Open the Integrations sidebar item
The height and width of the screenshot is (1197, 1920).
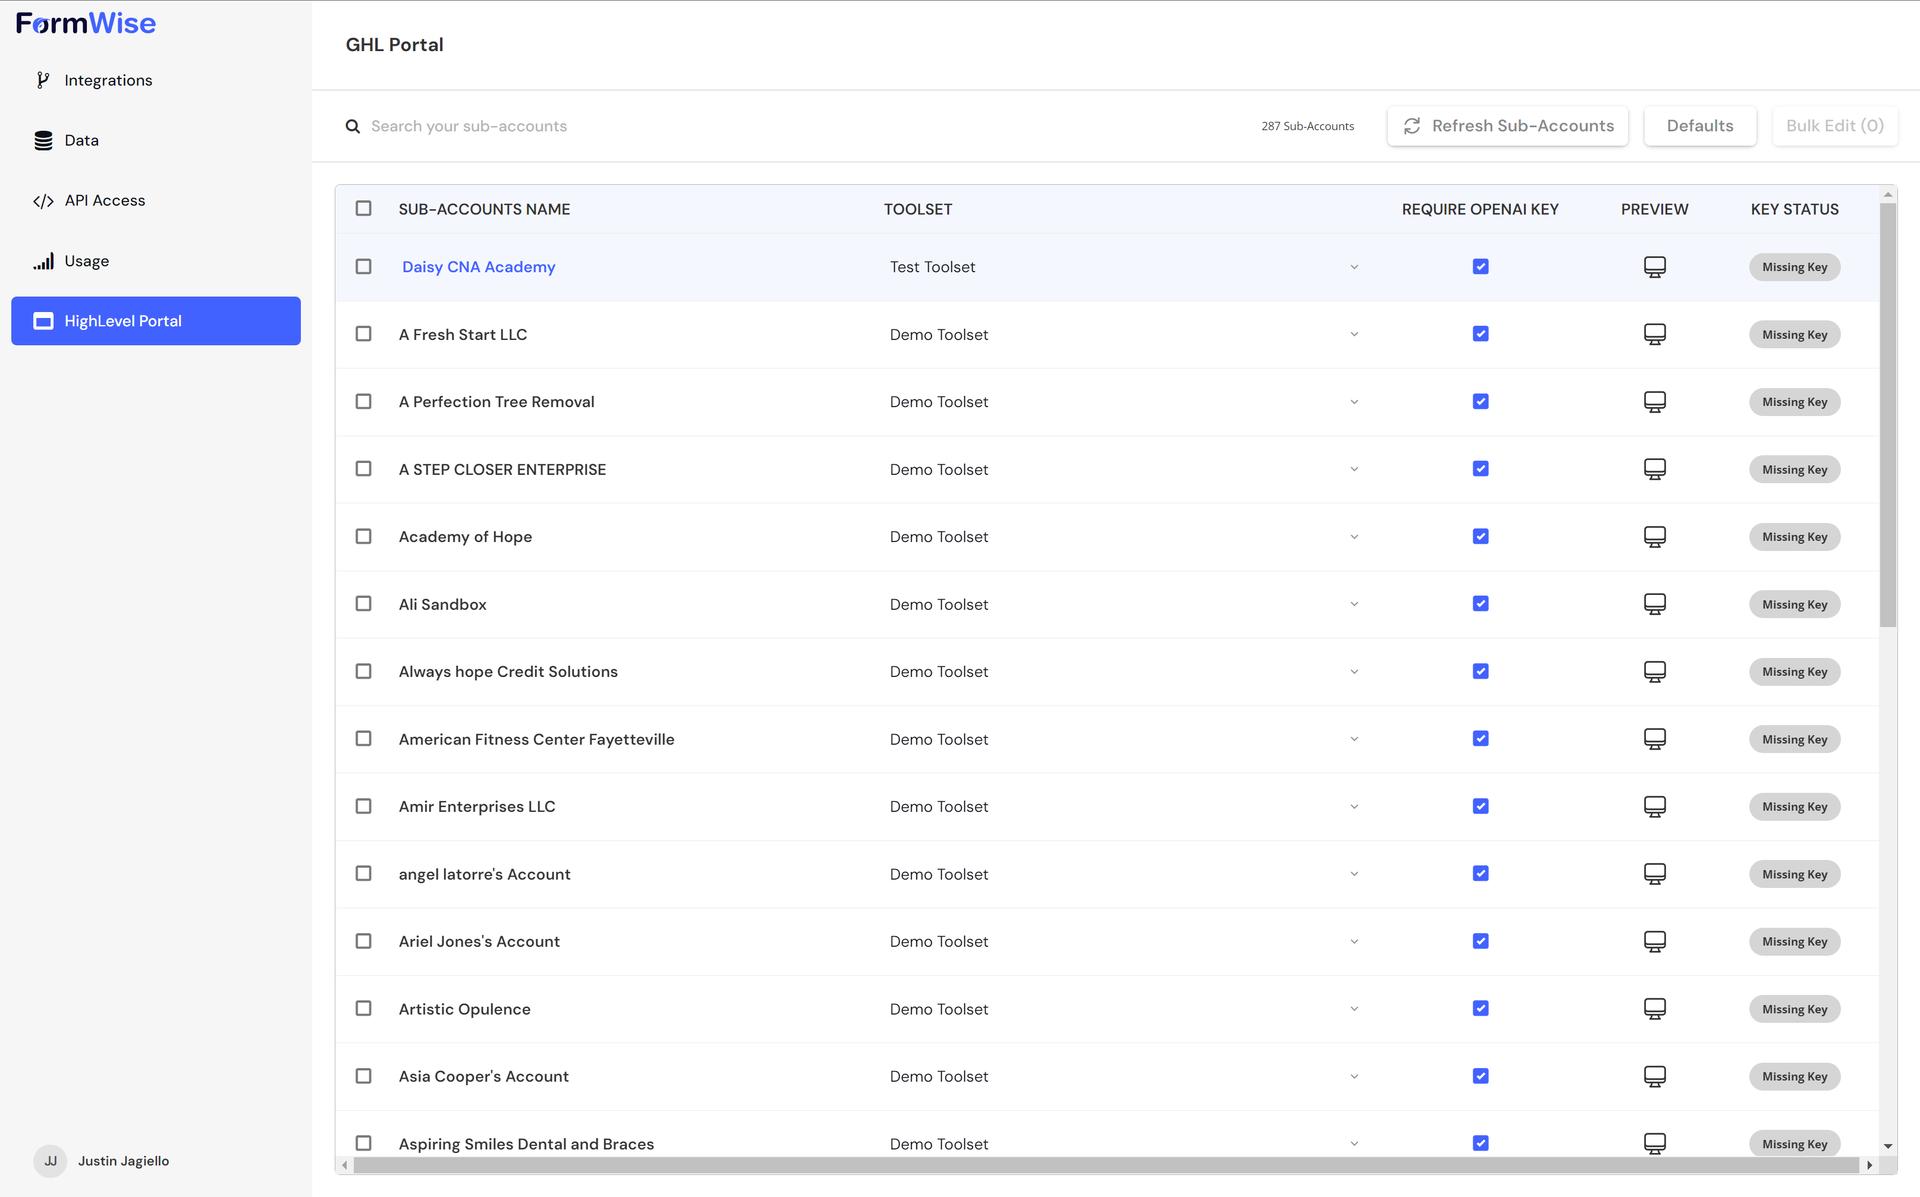108,80
